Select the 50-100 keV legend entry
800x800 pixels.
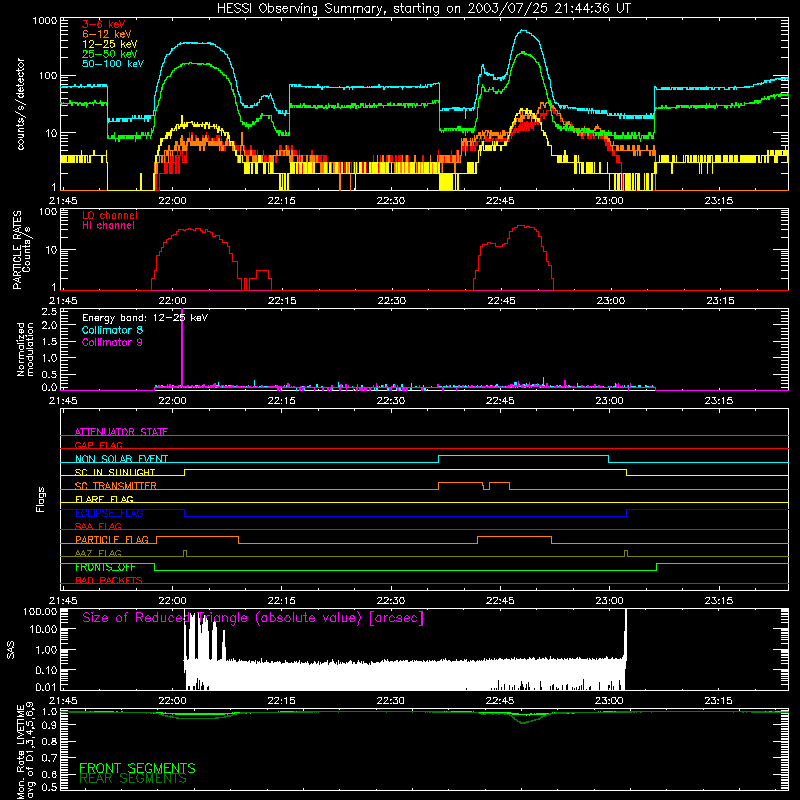click(113, 64)
